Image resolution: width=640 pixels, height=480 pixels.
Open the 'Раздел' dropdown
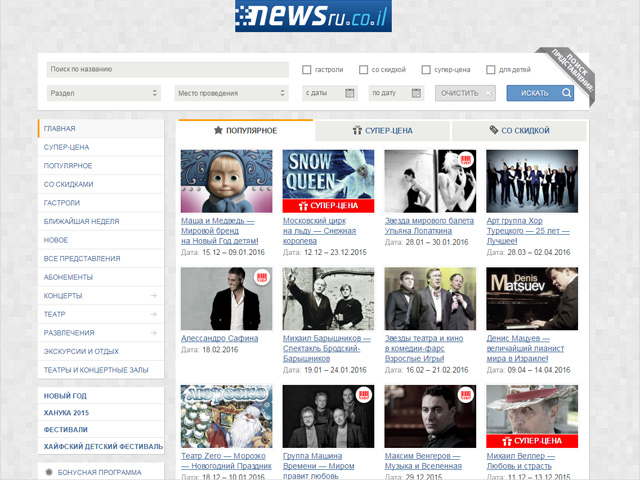click(104, 93)
